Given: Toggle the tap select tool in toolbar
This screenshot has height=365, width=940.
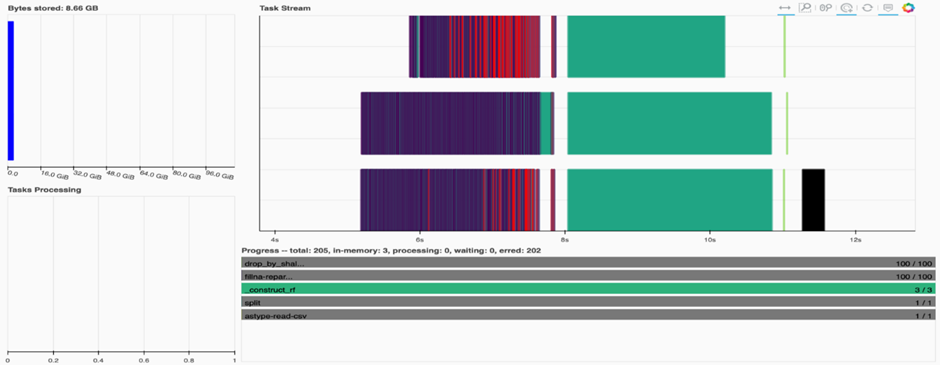Looking at the screenshot, I should 846,8.
